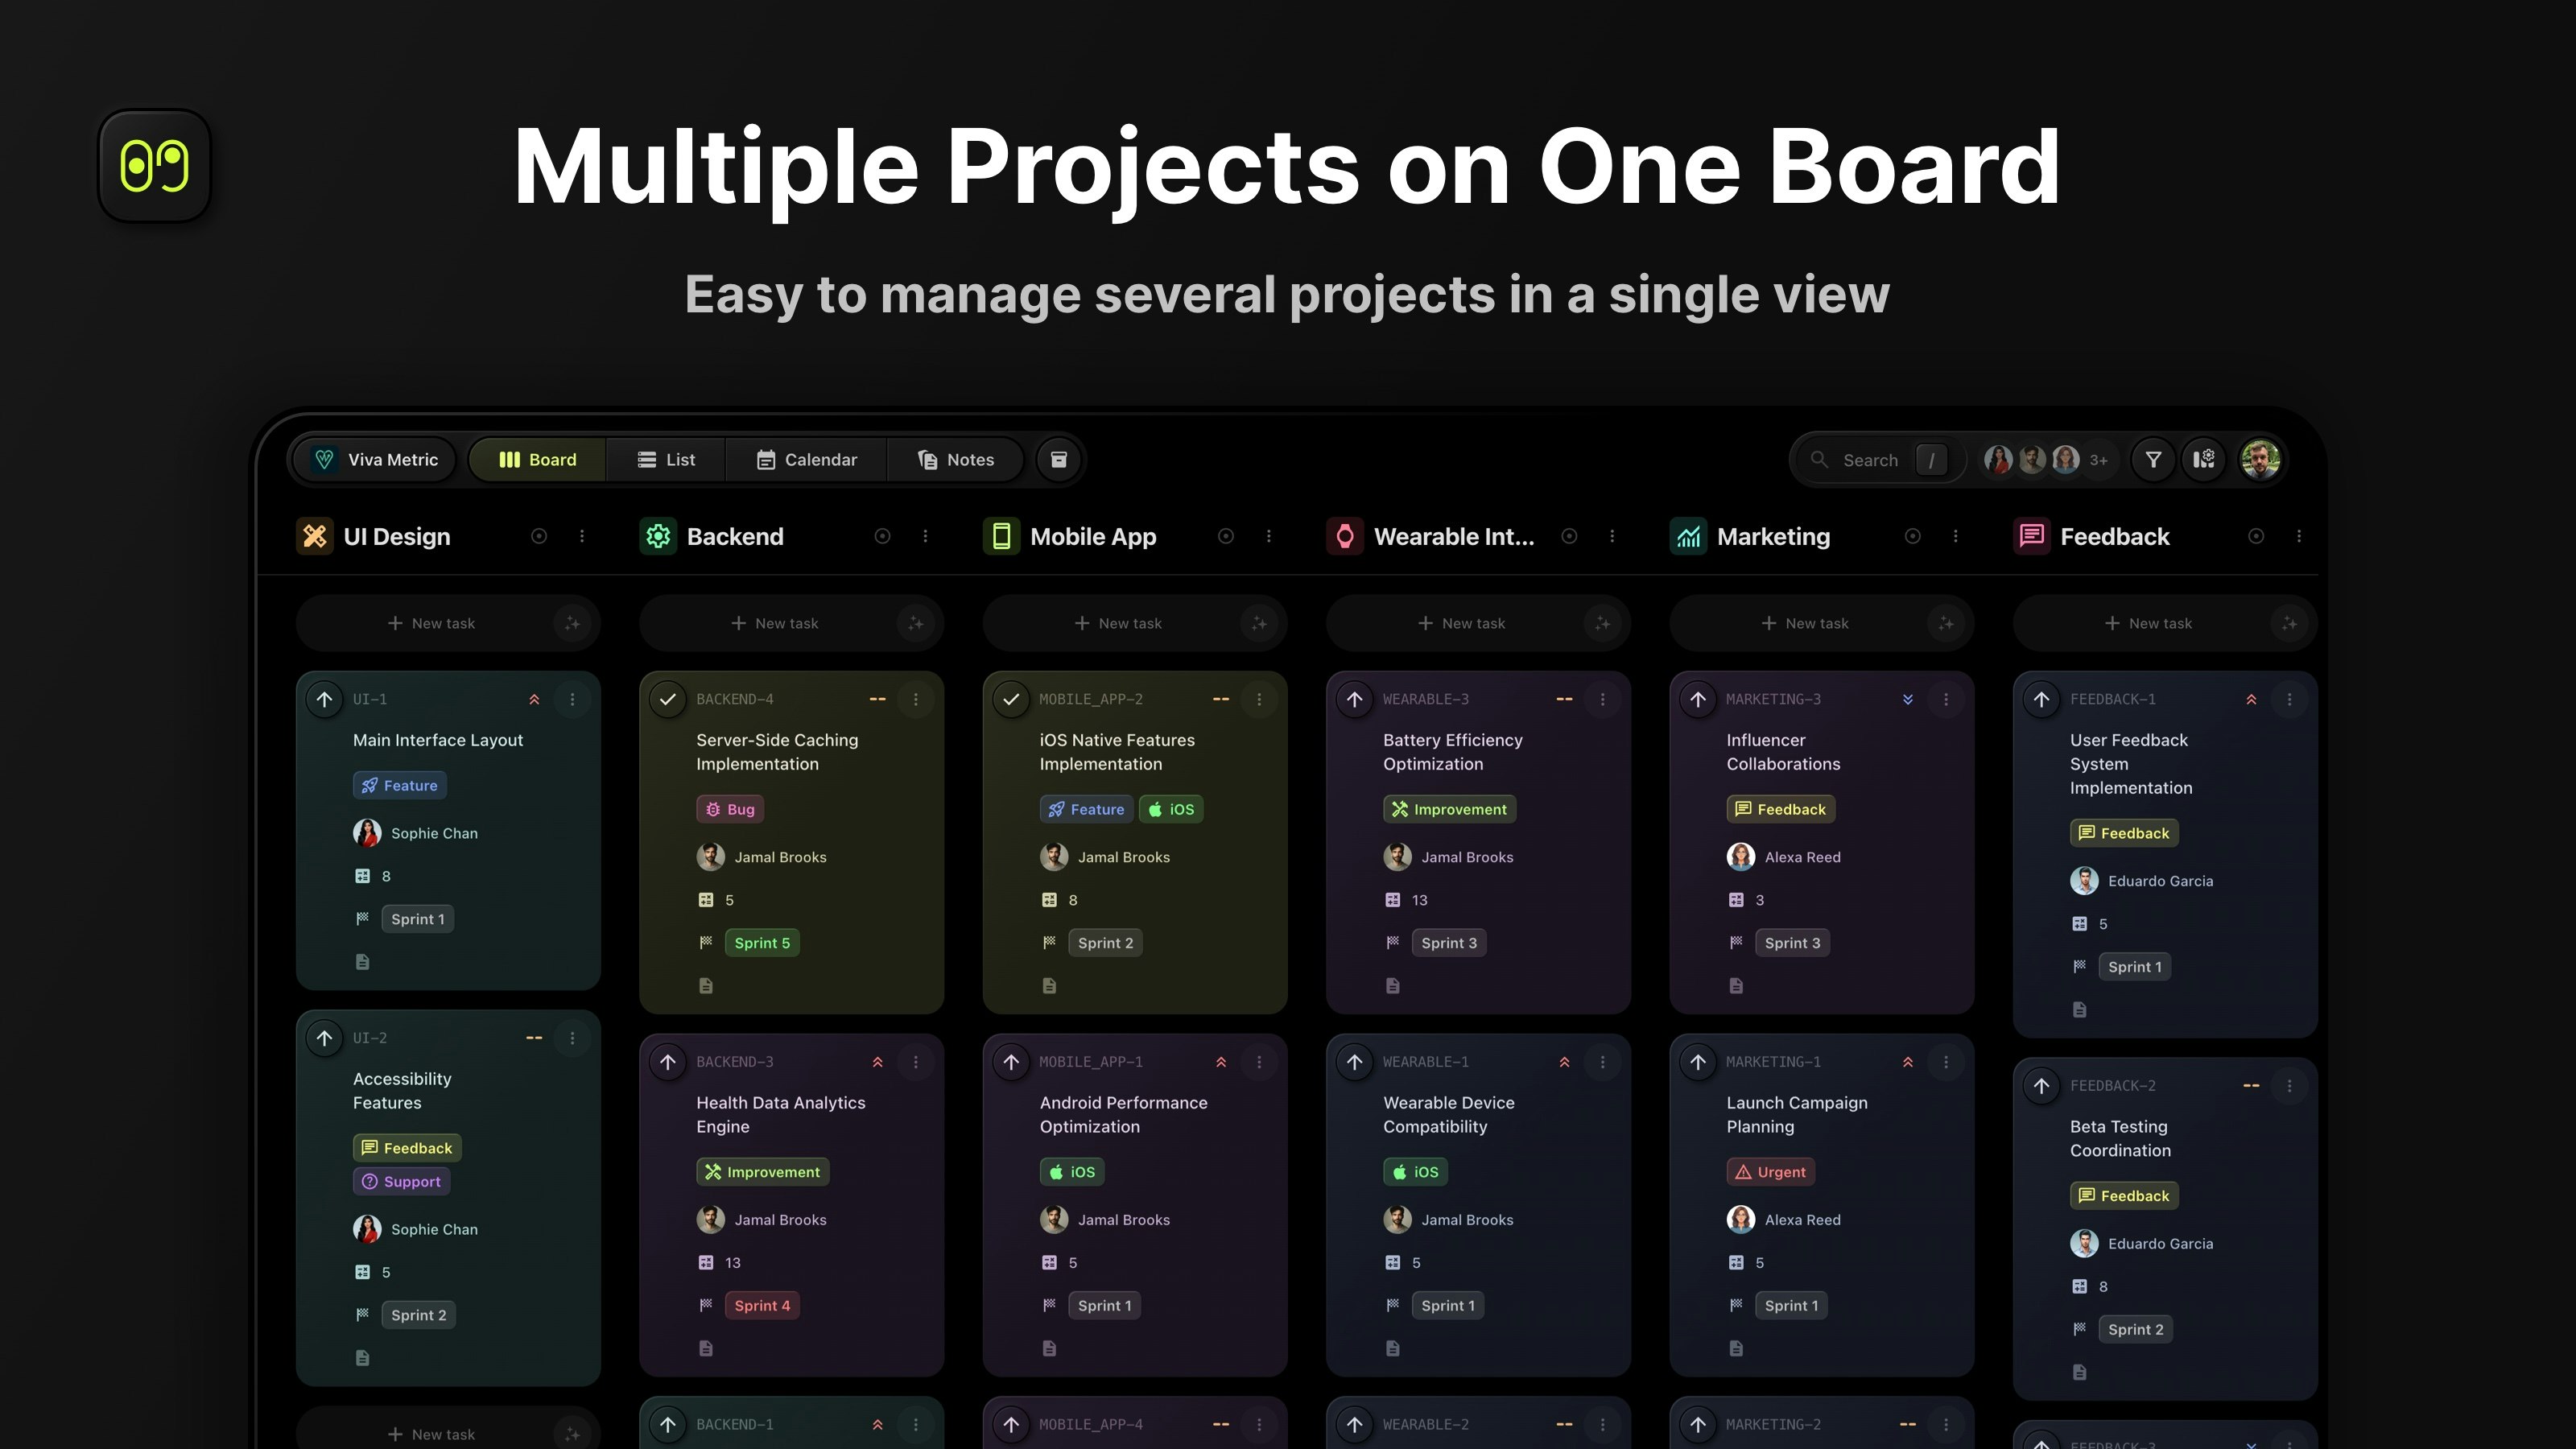2576x1449 pixels.
Task: Switch to the Board view tab
Action: point(537,460)
